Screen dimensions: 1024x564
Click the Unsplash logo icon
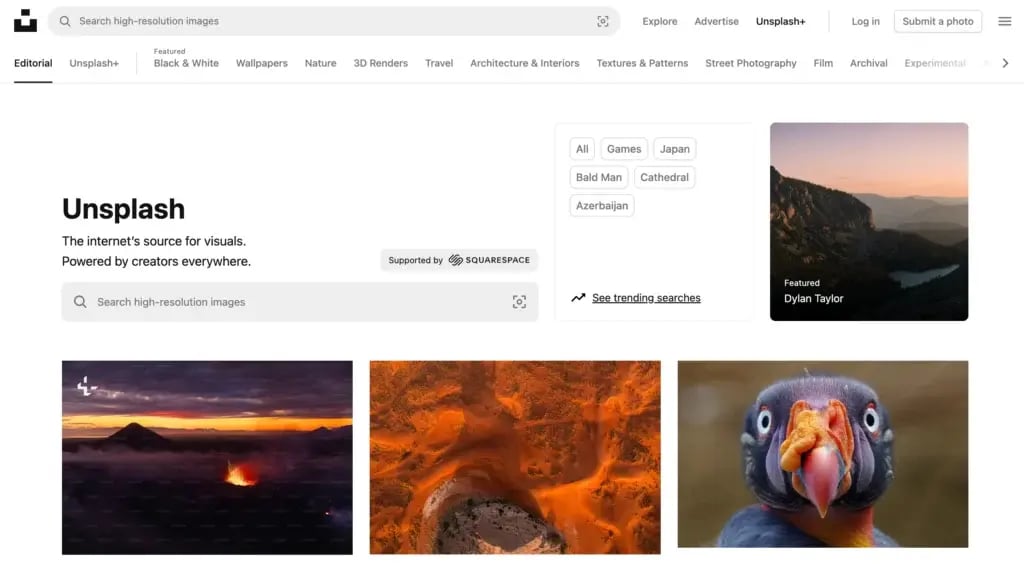click(25, 21)
